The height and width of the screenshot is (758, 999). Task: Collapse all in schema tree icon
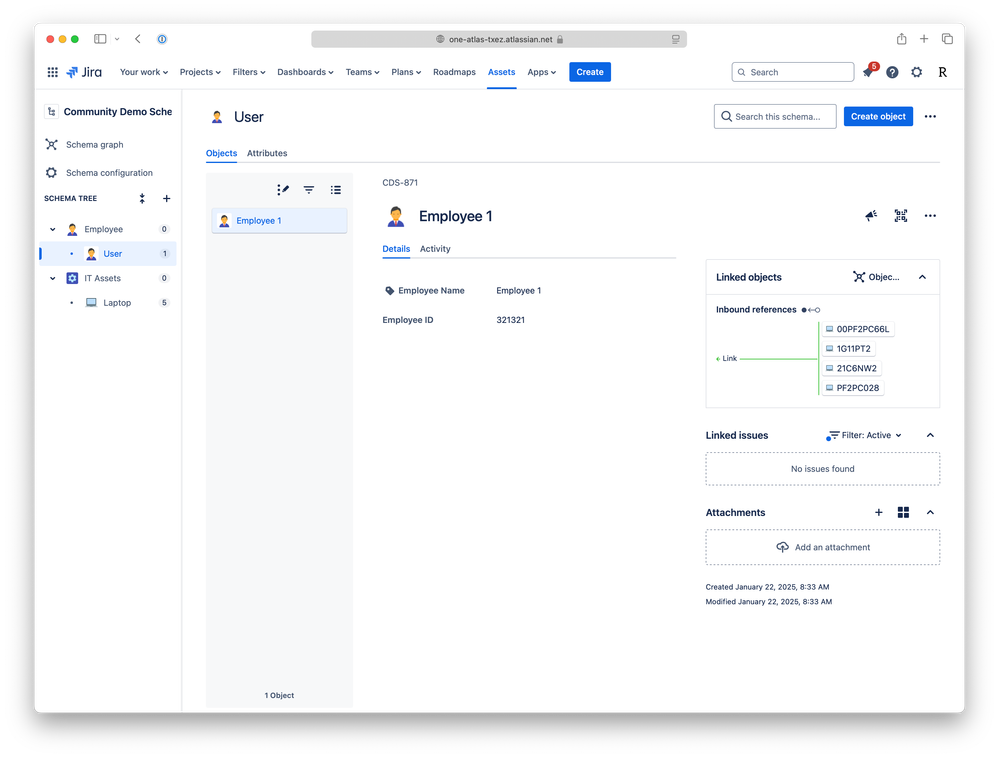coord(142,199)
